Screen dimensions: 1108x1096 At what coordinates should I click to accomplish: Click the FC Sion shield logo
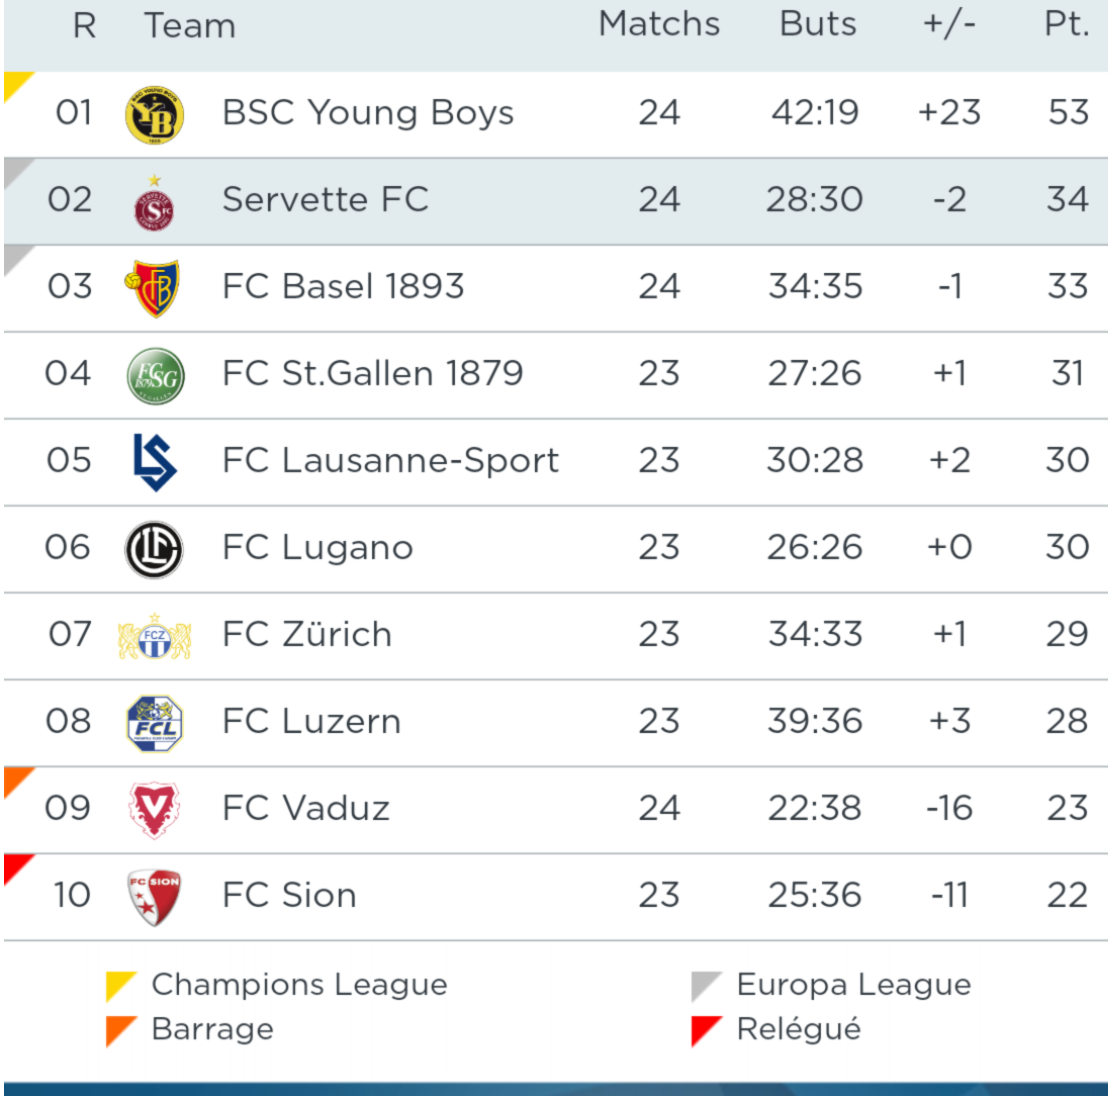(154, 896)
